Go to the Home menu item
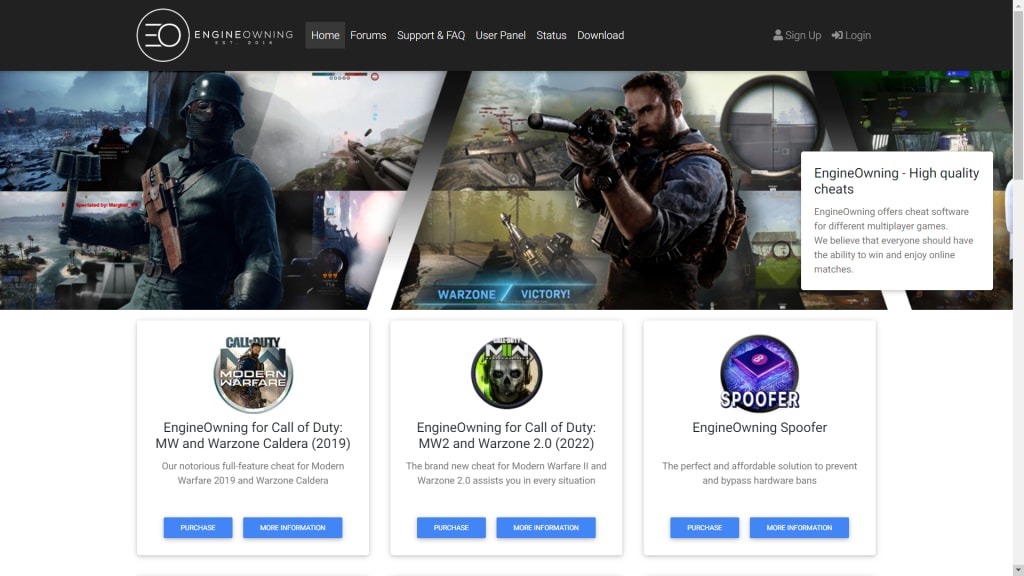 tap(325, 35)
